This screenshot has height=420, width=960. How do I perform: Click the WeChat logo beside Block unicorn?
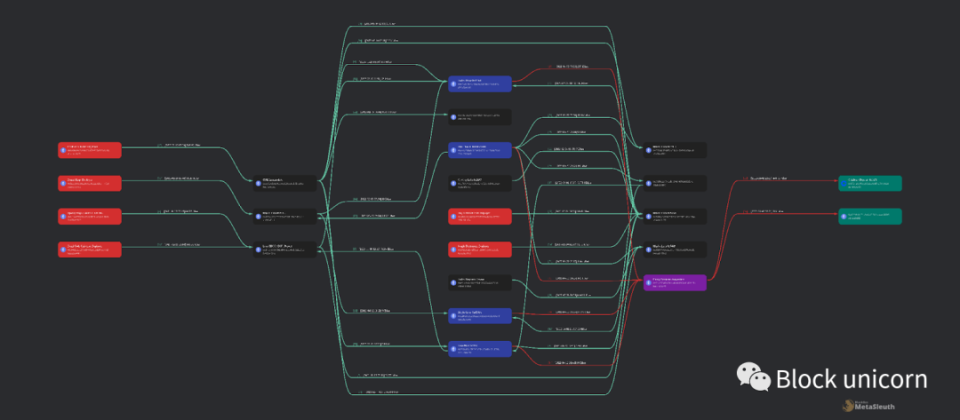coord(754,377)
